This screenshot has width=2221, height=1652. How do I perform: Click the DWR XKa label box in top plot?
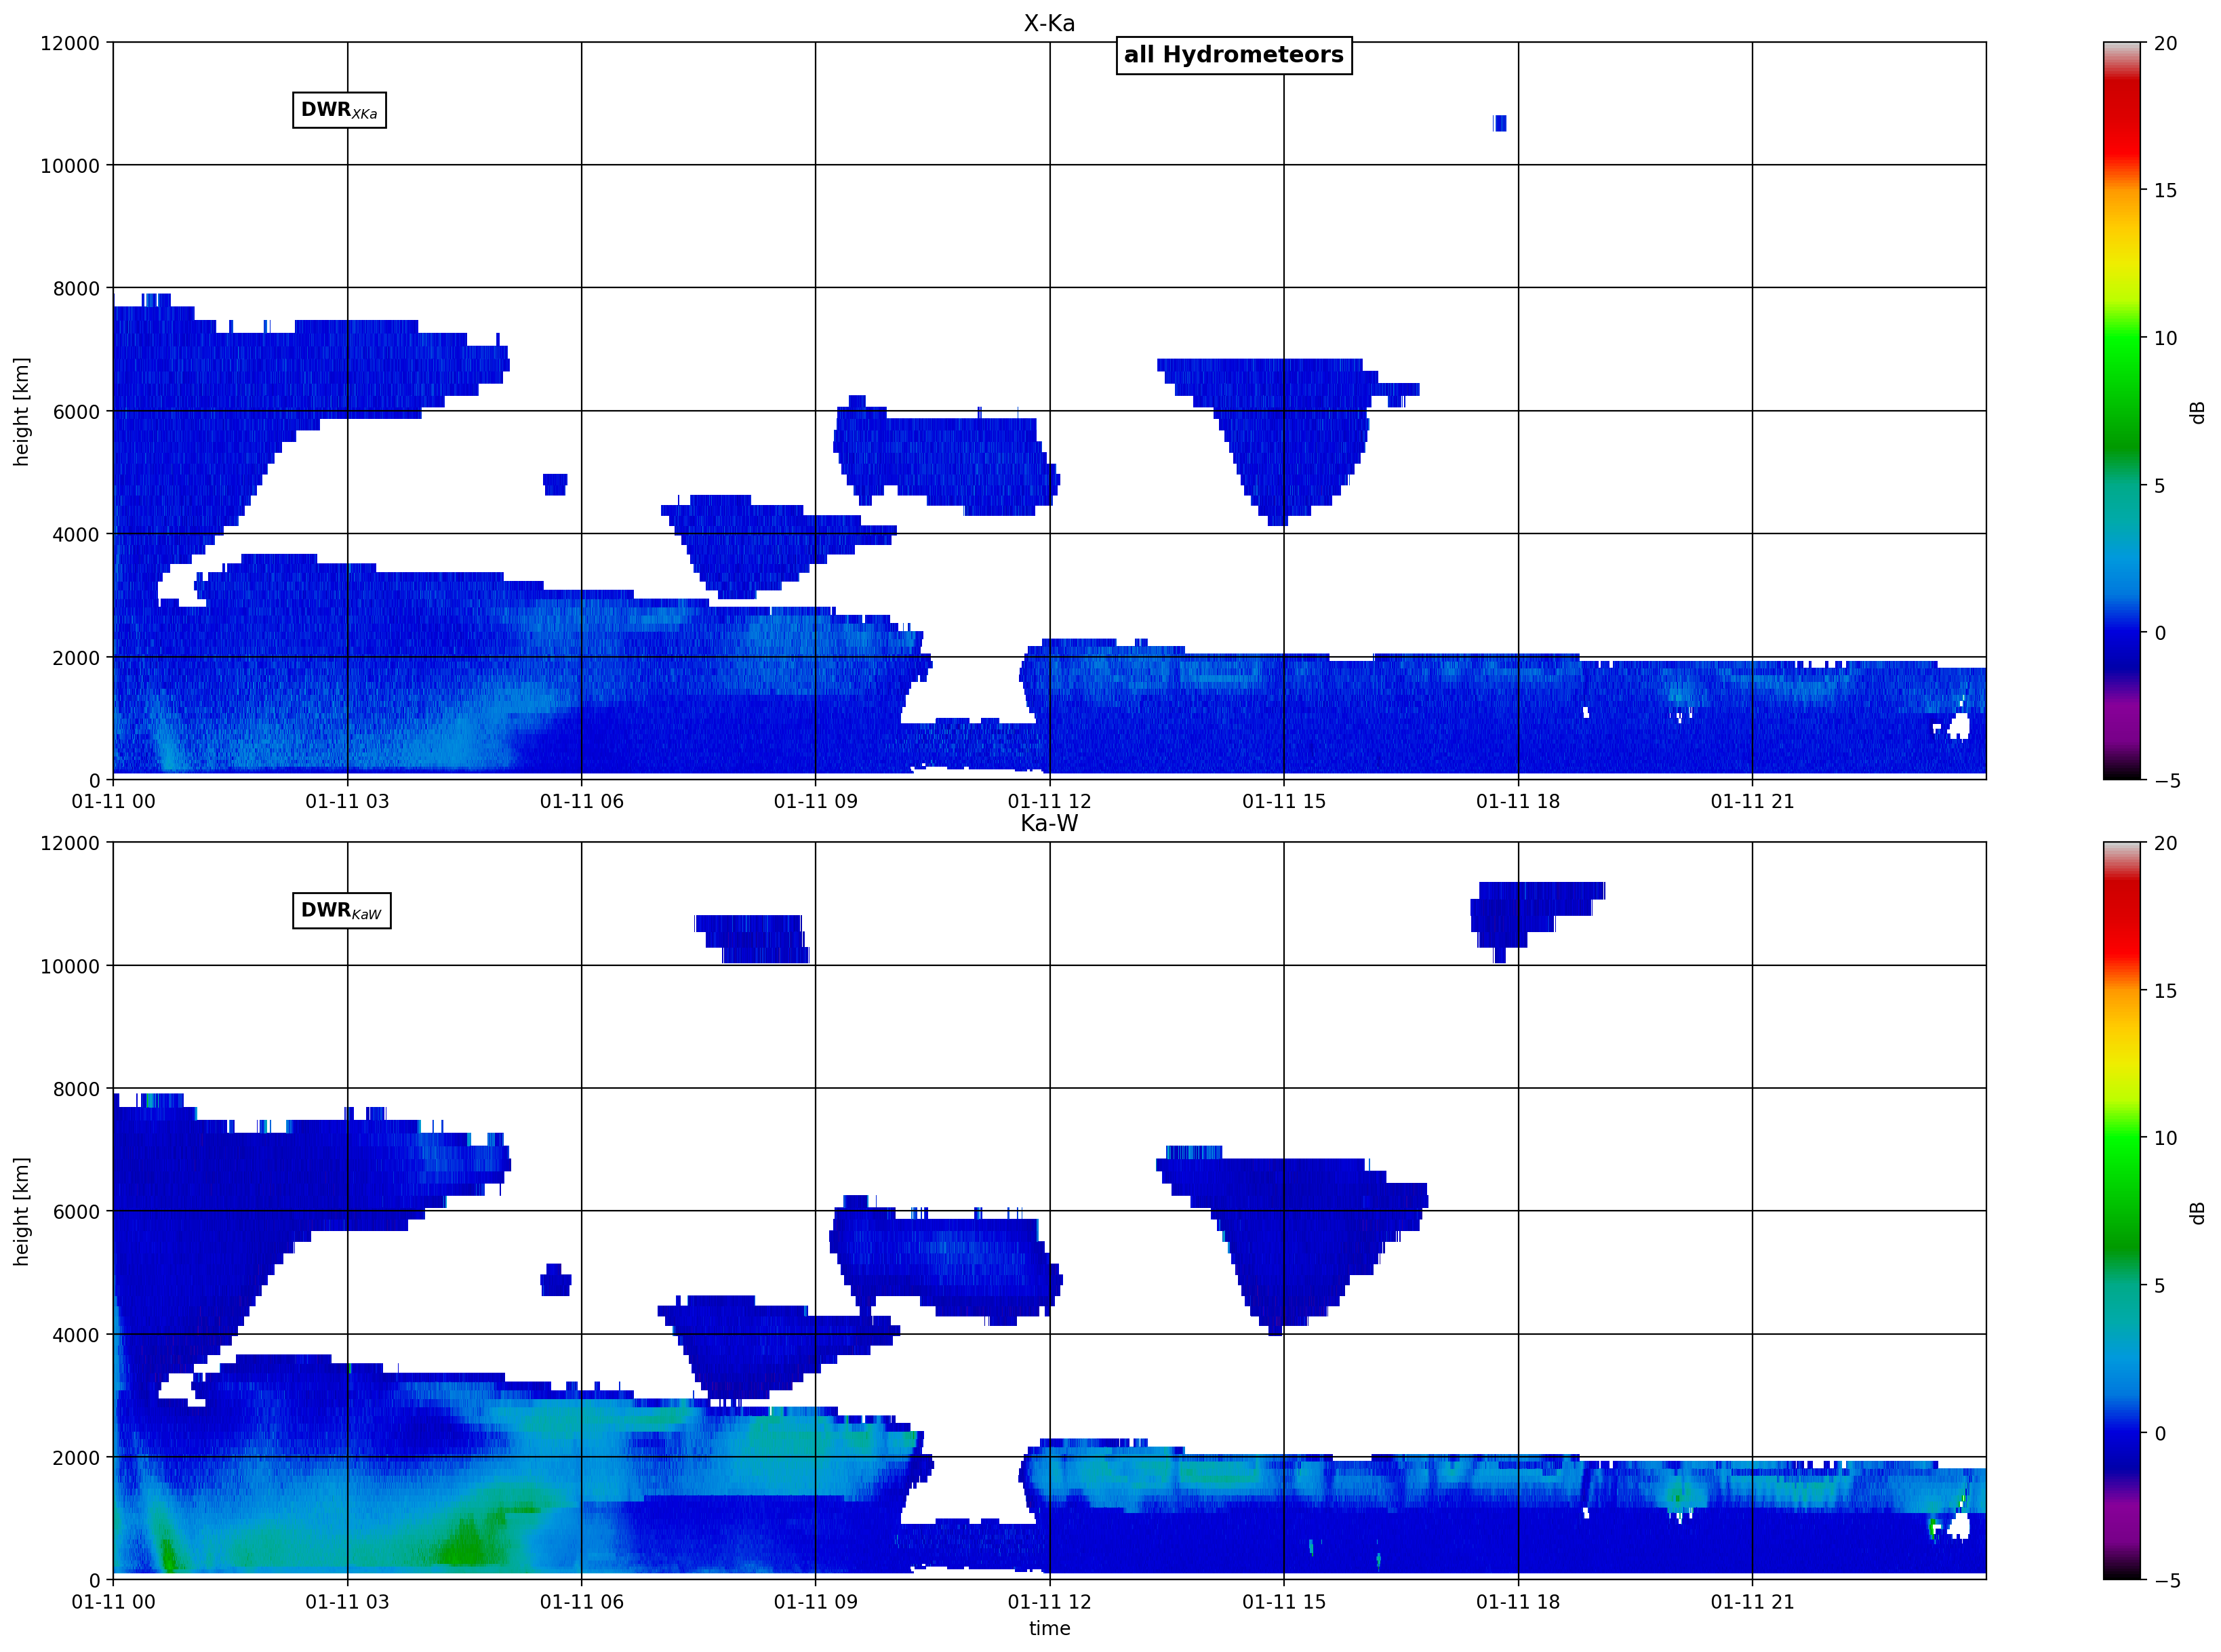click(339, 110)
